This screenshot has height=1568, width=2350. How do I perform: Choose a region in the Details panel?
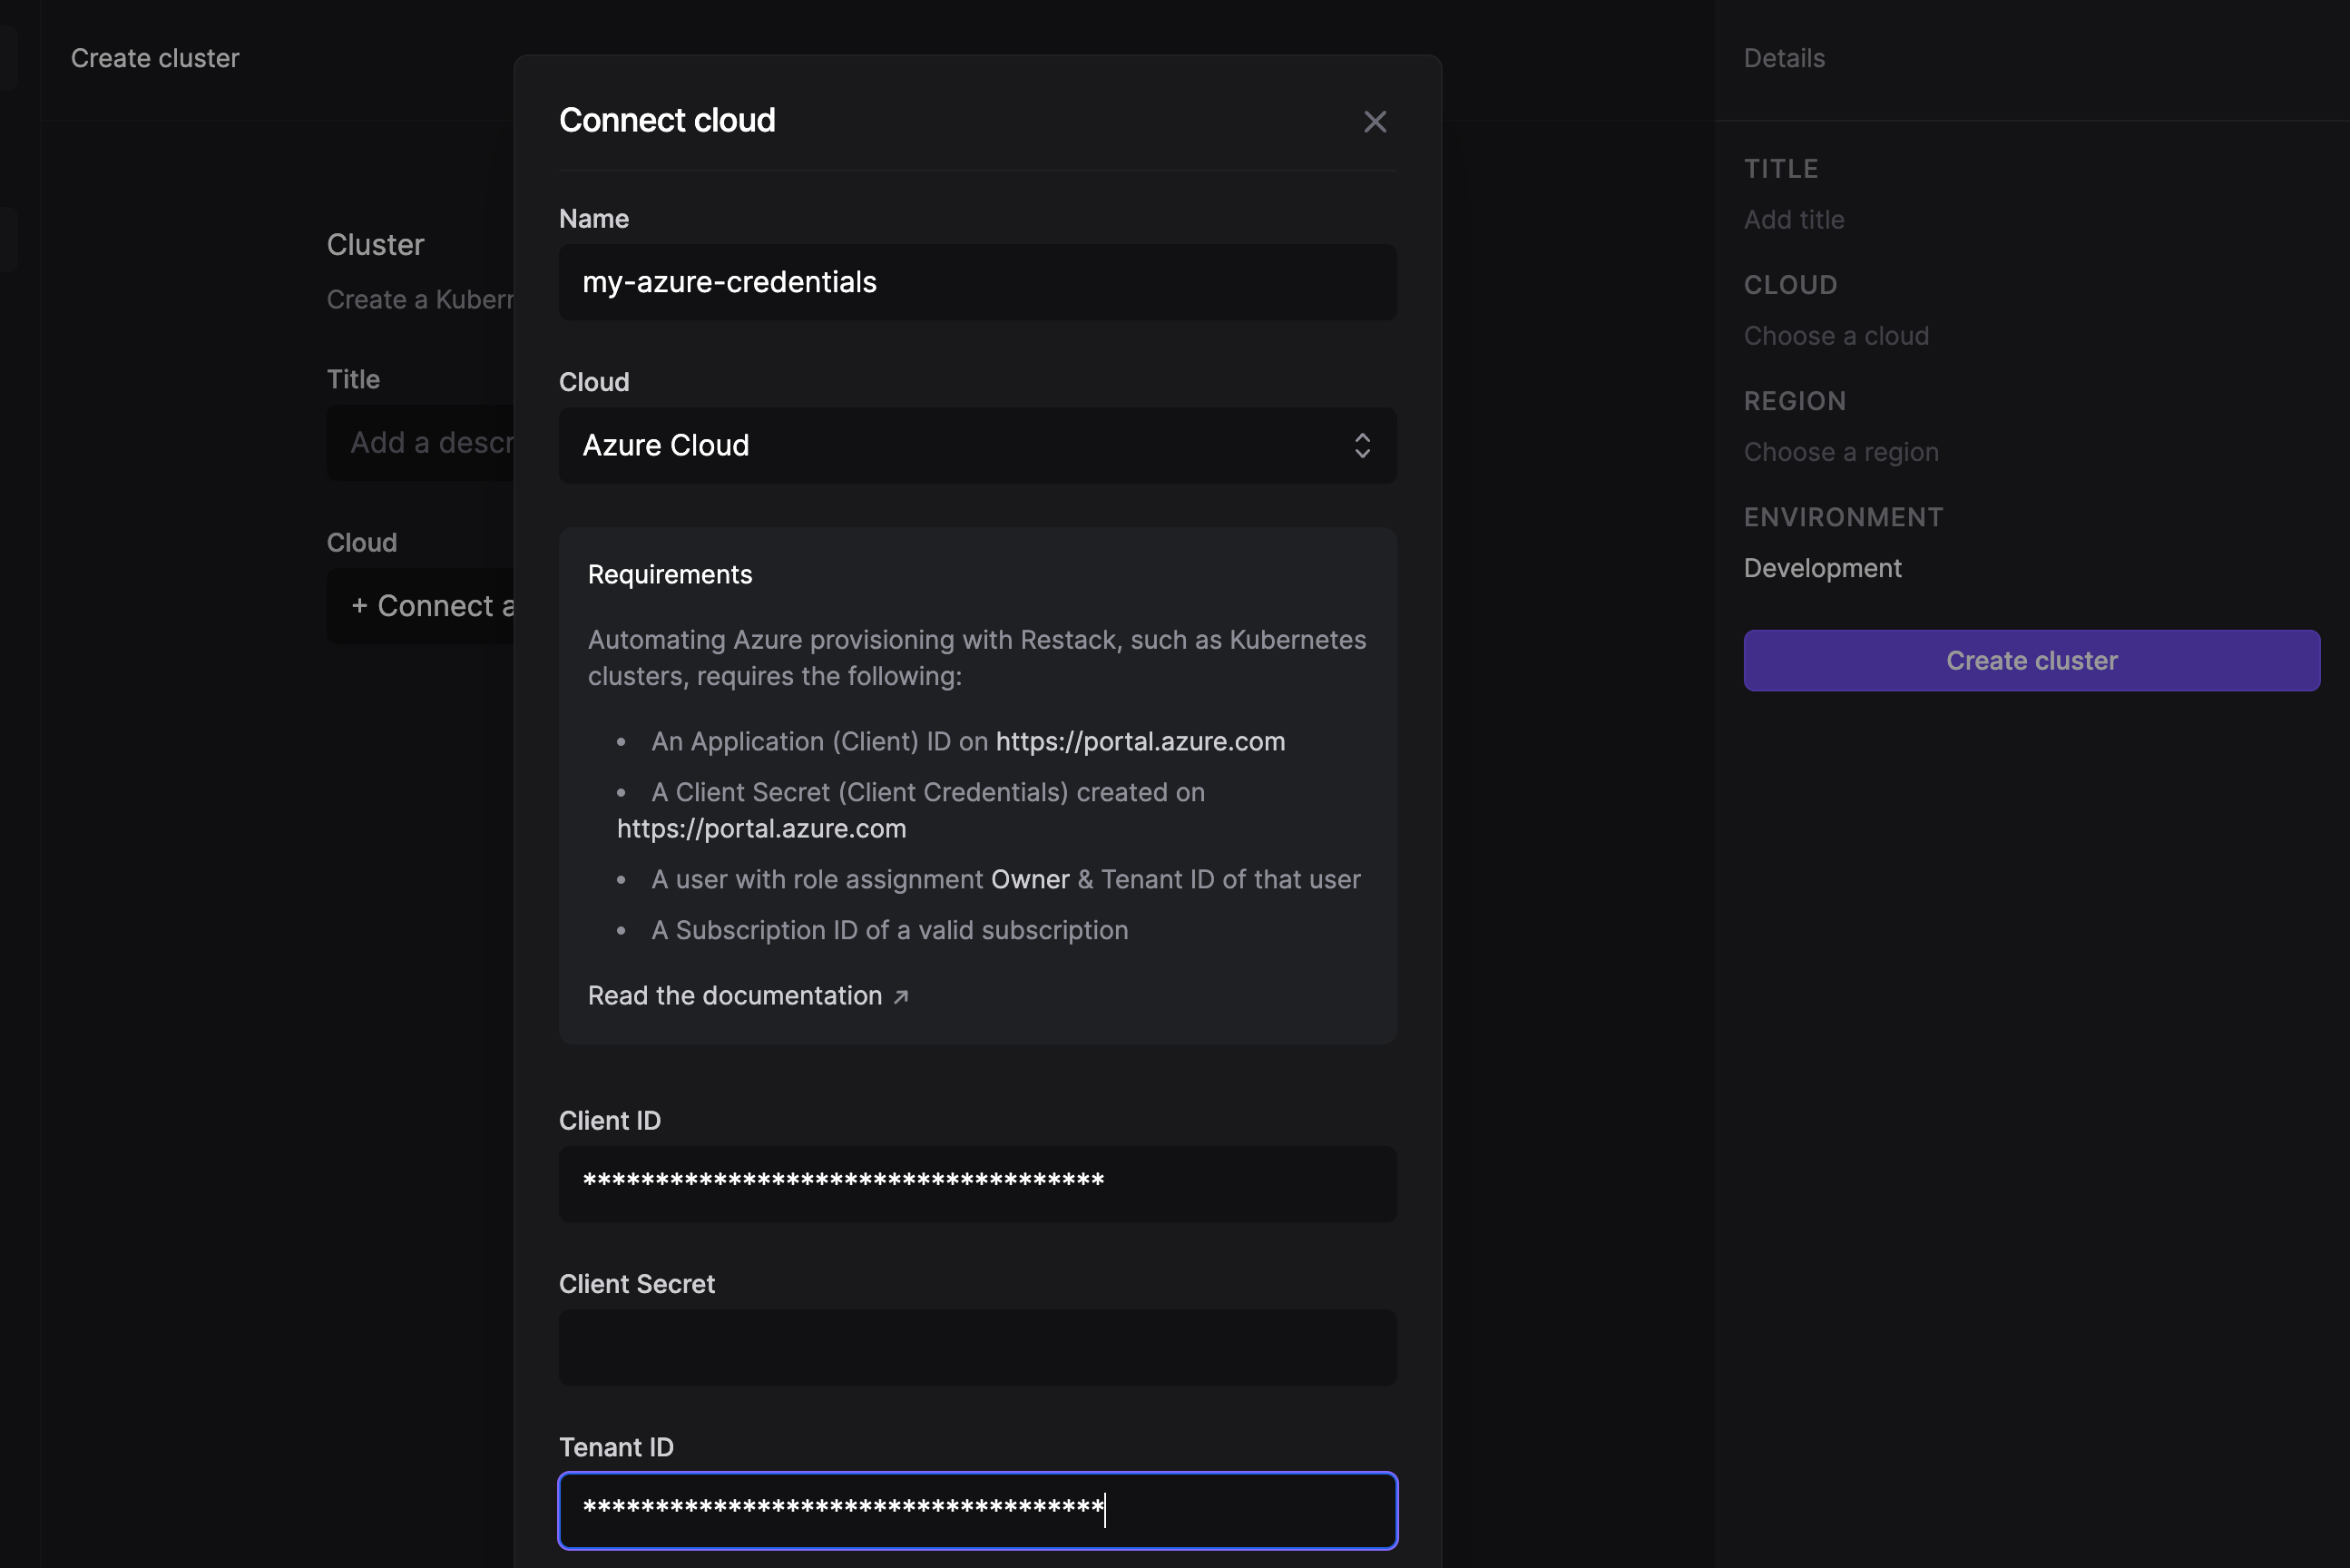pyautogui.click(x=1841, y=452)
